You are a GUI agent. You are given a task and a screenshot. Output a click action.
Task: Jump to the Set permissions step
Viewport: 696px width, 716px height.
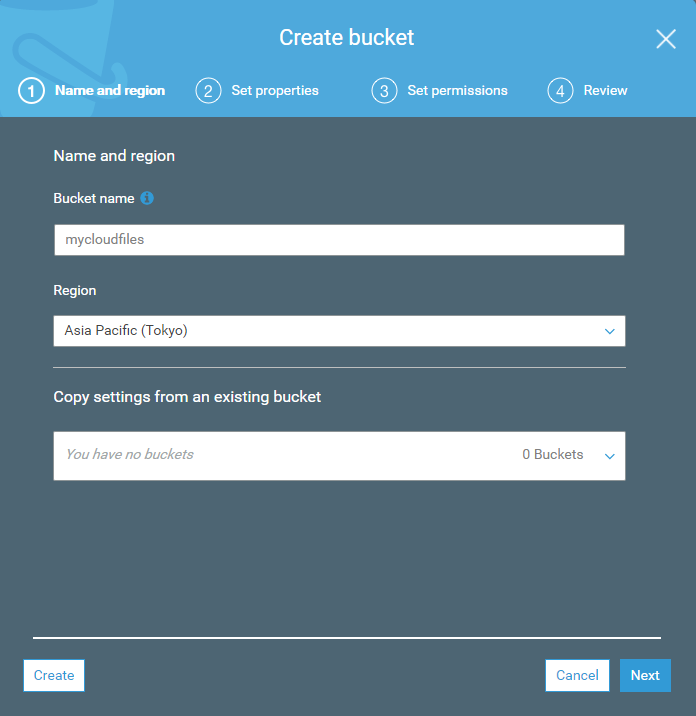457,91
